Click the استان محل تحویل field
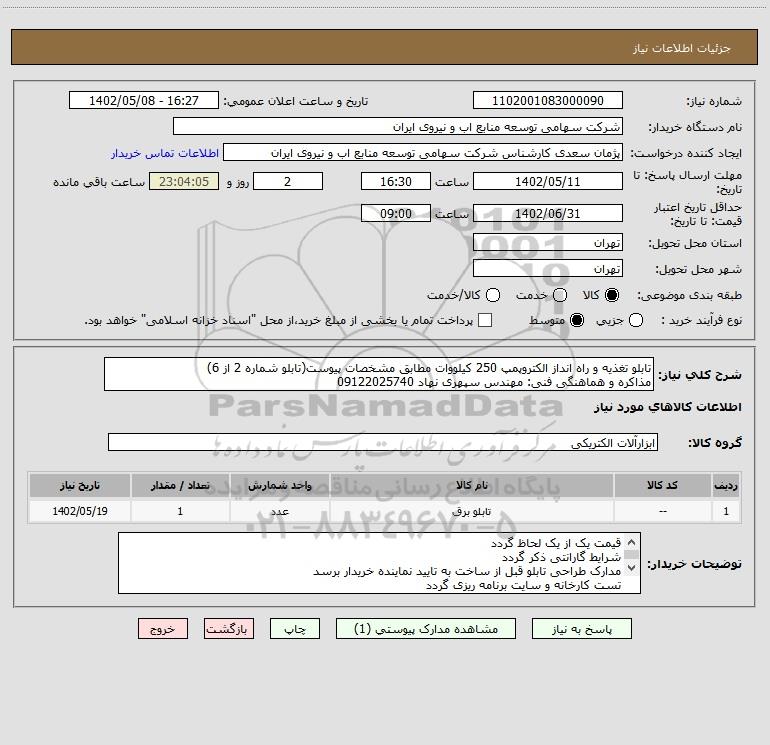 point(548,243)
